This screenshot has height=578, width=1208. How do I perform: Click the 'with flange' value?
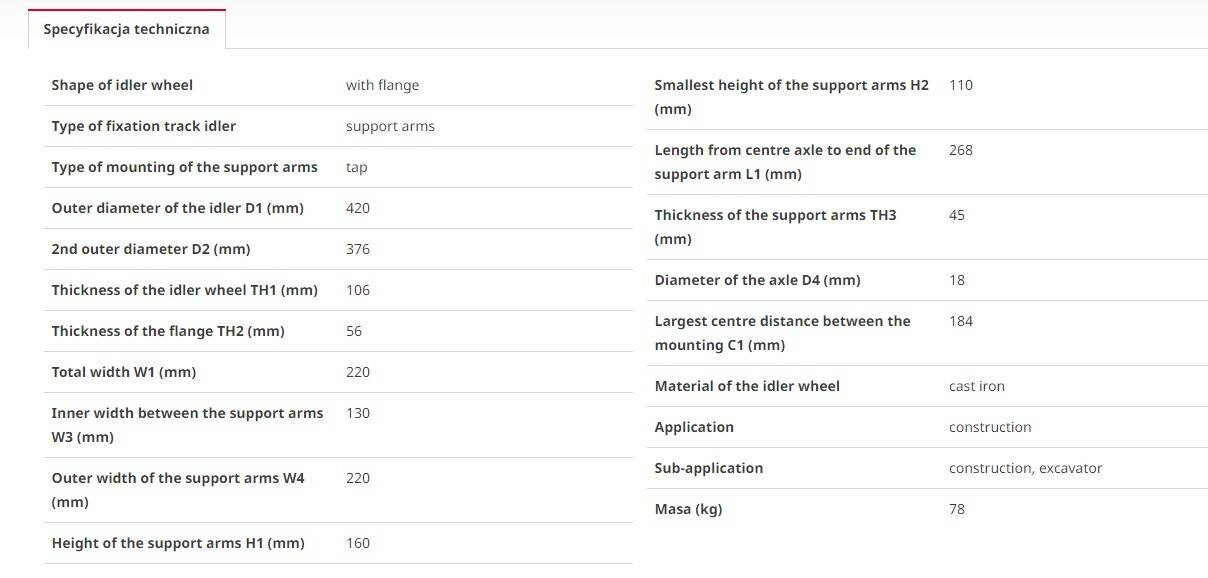[382, 85]
